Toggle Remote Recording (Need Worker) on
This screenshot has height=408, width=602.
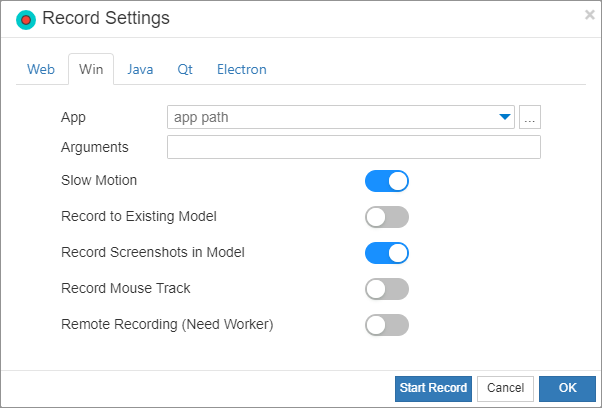tap(387, 325)
